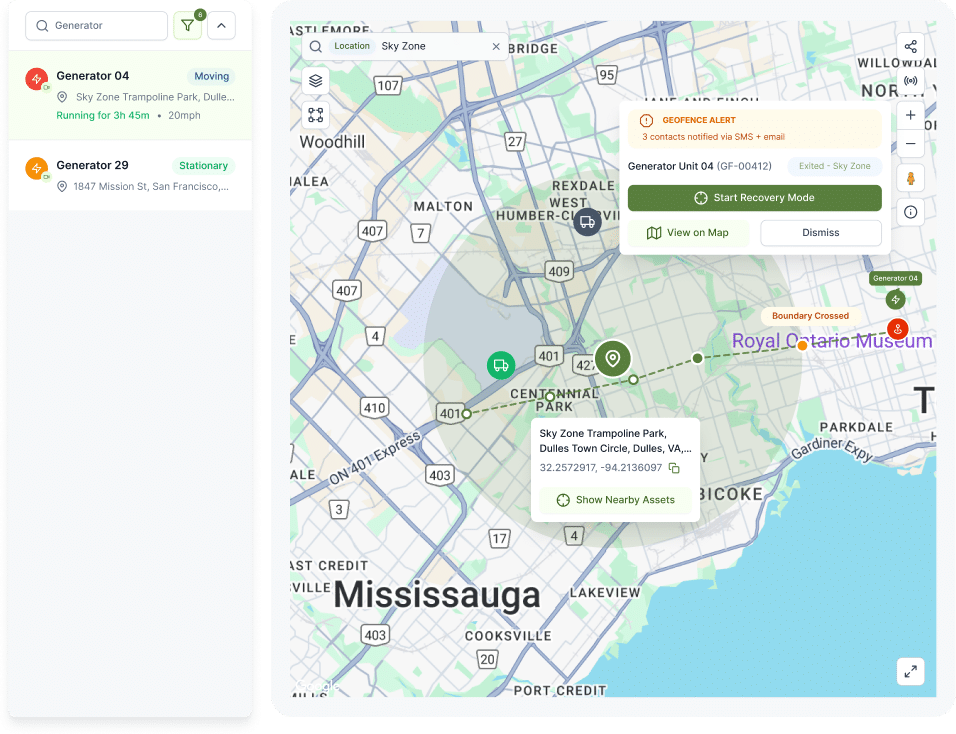
Task: Click Show Nearby Assets
Action: coord(615,500)
